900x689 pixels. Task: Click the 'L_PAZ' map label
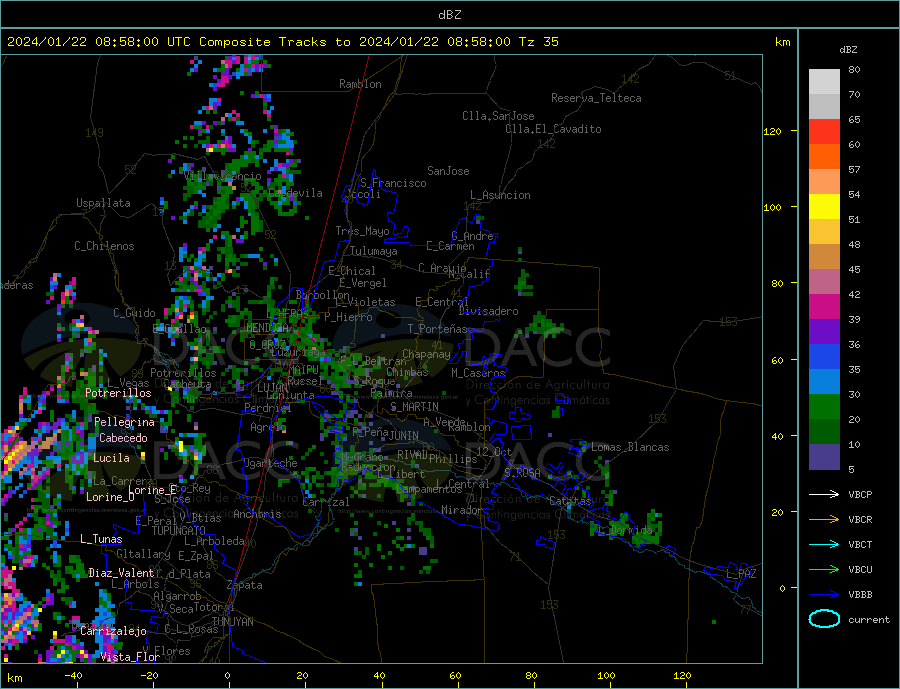point(741,574)
